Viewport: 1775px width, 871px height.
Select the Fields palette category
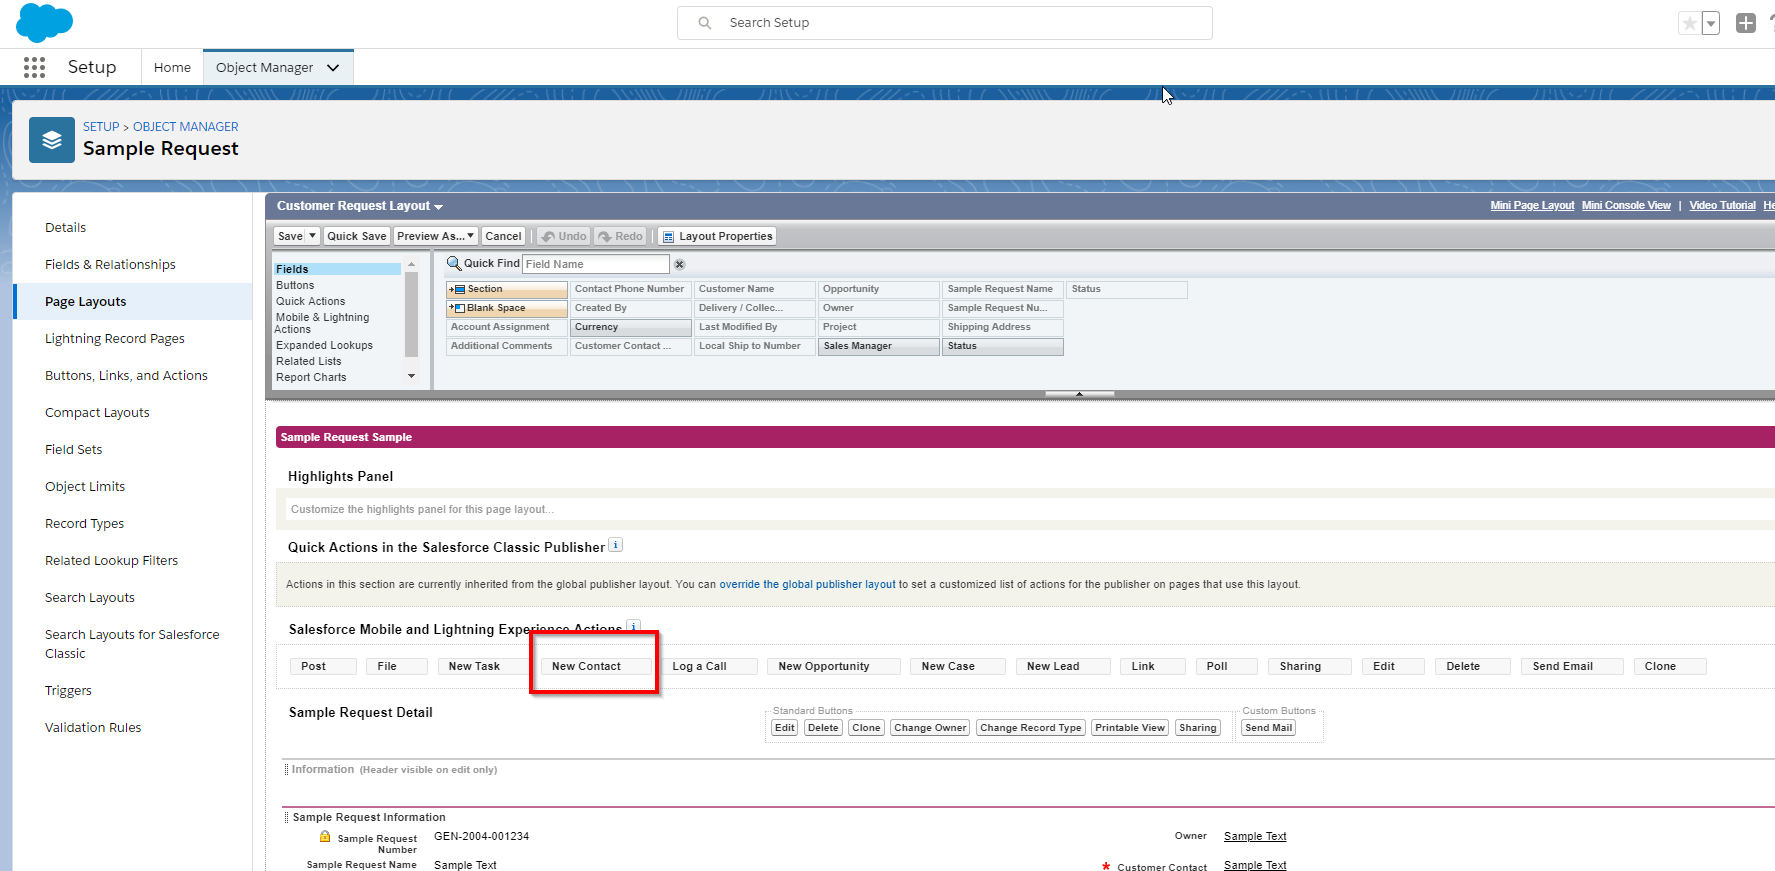[x=337, y=269]
